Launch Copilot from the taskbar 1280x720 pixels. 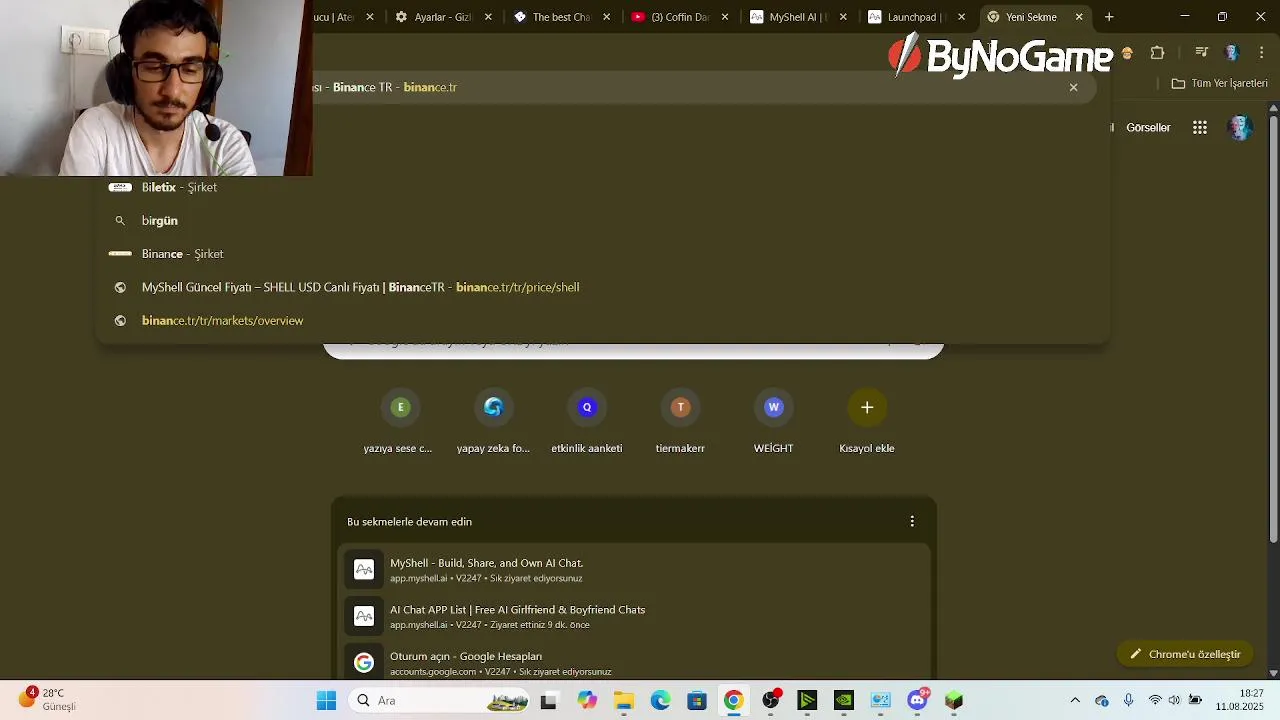pyautogui.click(x=587, y=701)
